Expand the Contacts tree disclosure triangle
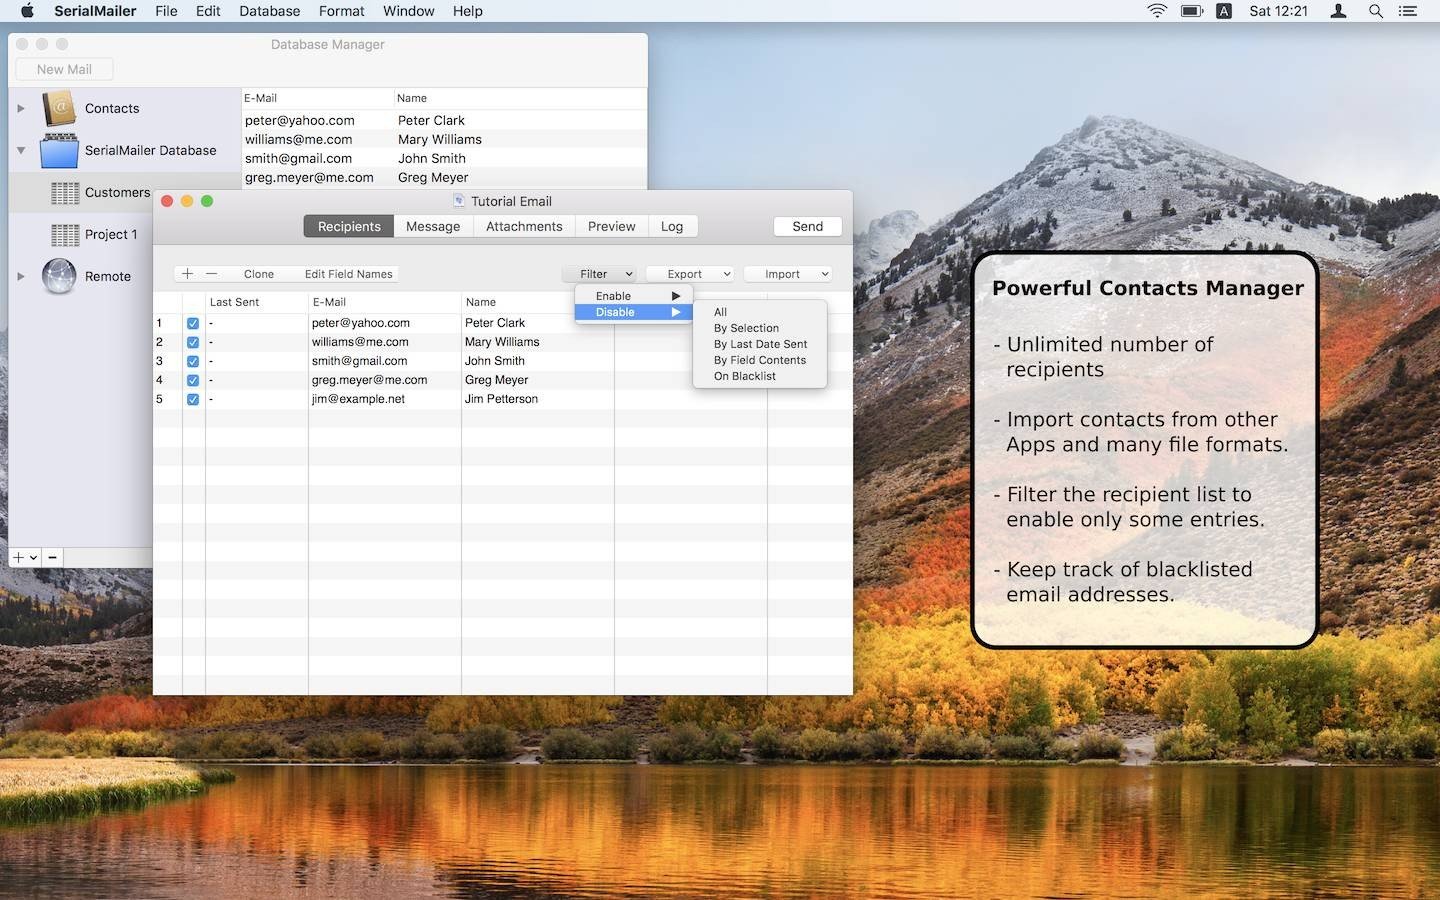 tap(21, 108)
